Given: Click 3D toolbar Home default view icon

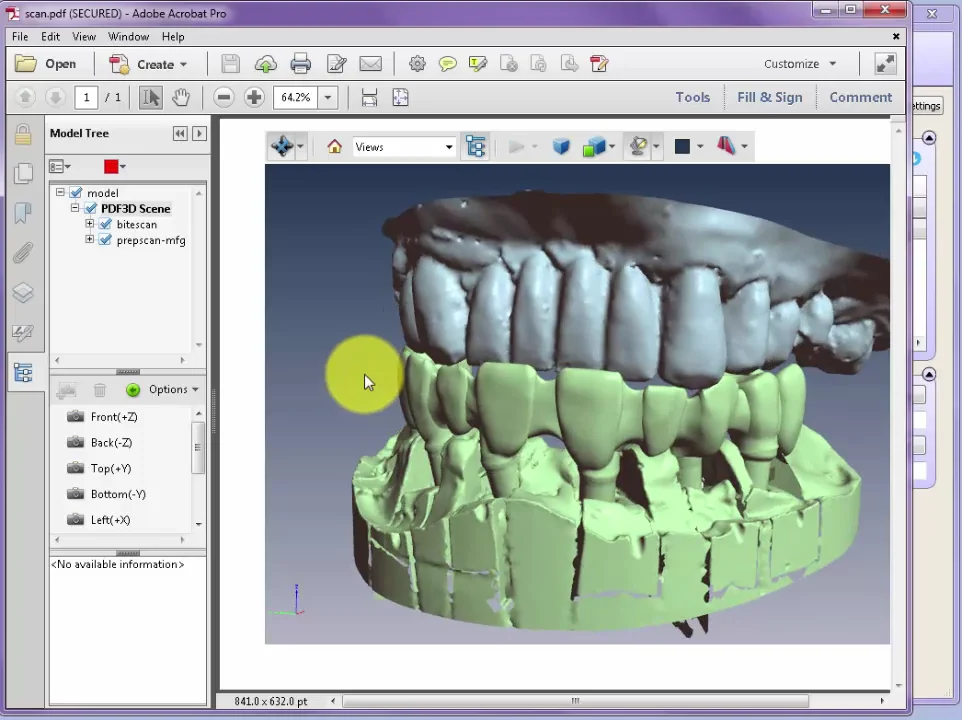Looking at the screenshot, I should pyautogui.click(x=334, y=147).
